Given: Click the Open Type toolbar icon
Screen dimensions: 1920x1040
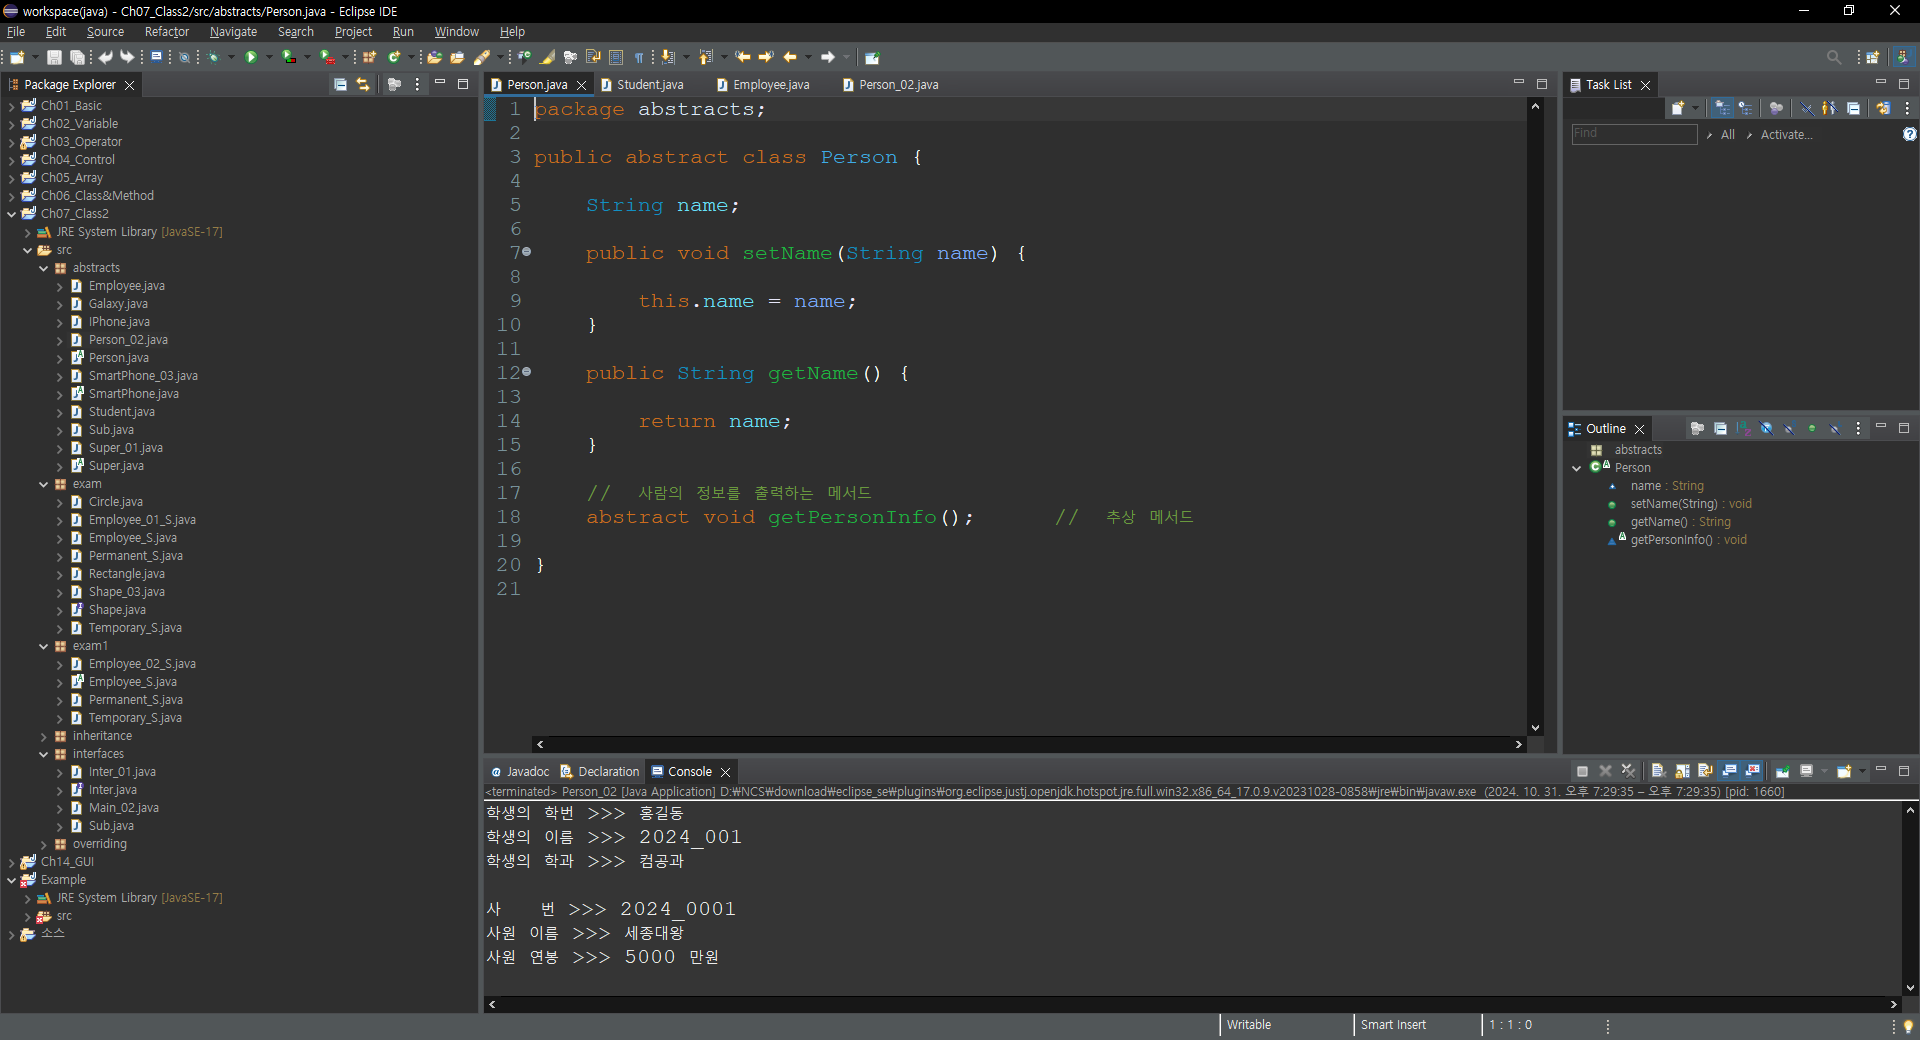Looking at the screenshot, I should point(435,58).
